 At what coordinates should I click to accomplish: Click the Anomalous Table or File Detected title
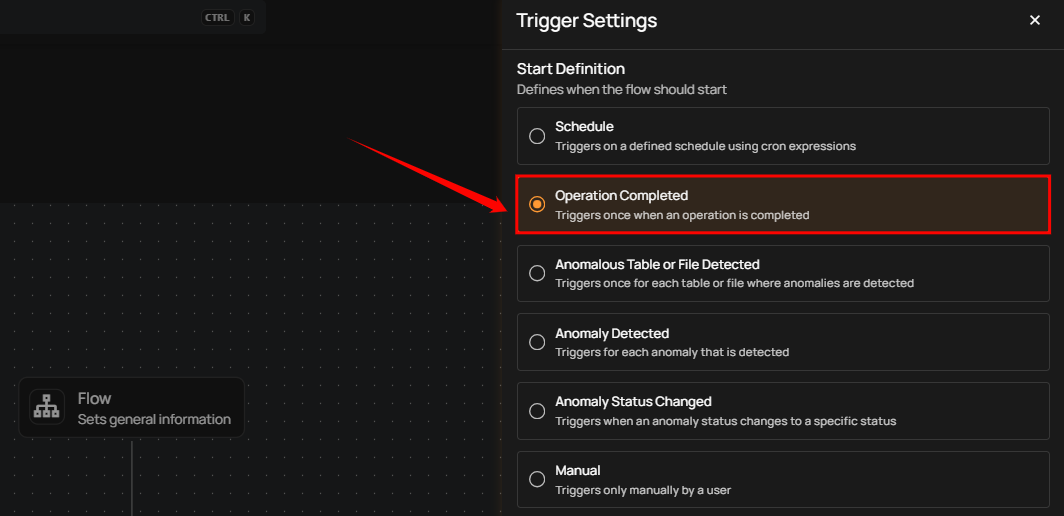[657, 264]
